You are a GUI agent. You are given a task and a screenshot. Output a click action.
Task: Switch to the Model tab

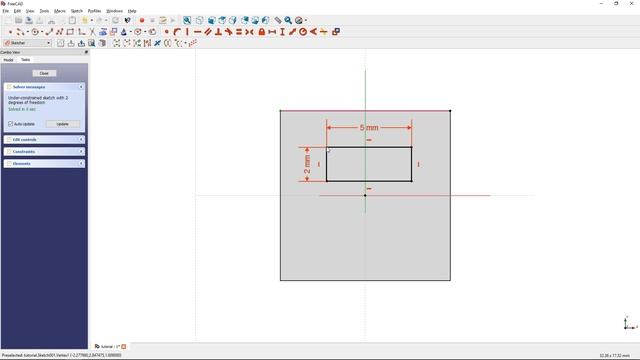(8, 60)
